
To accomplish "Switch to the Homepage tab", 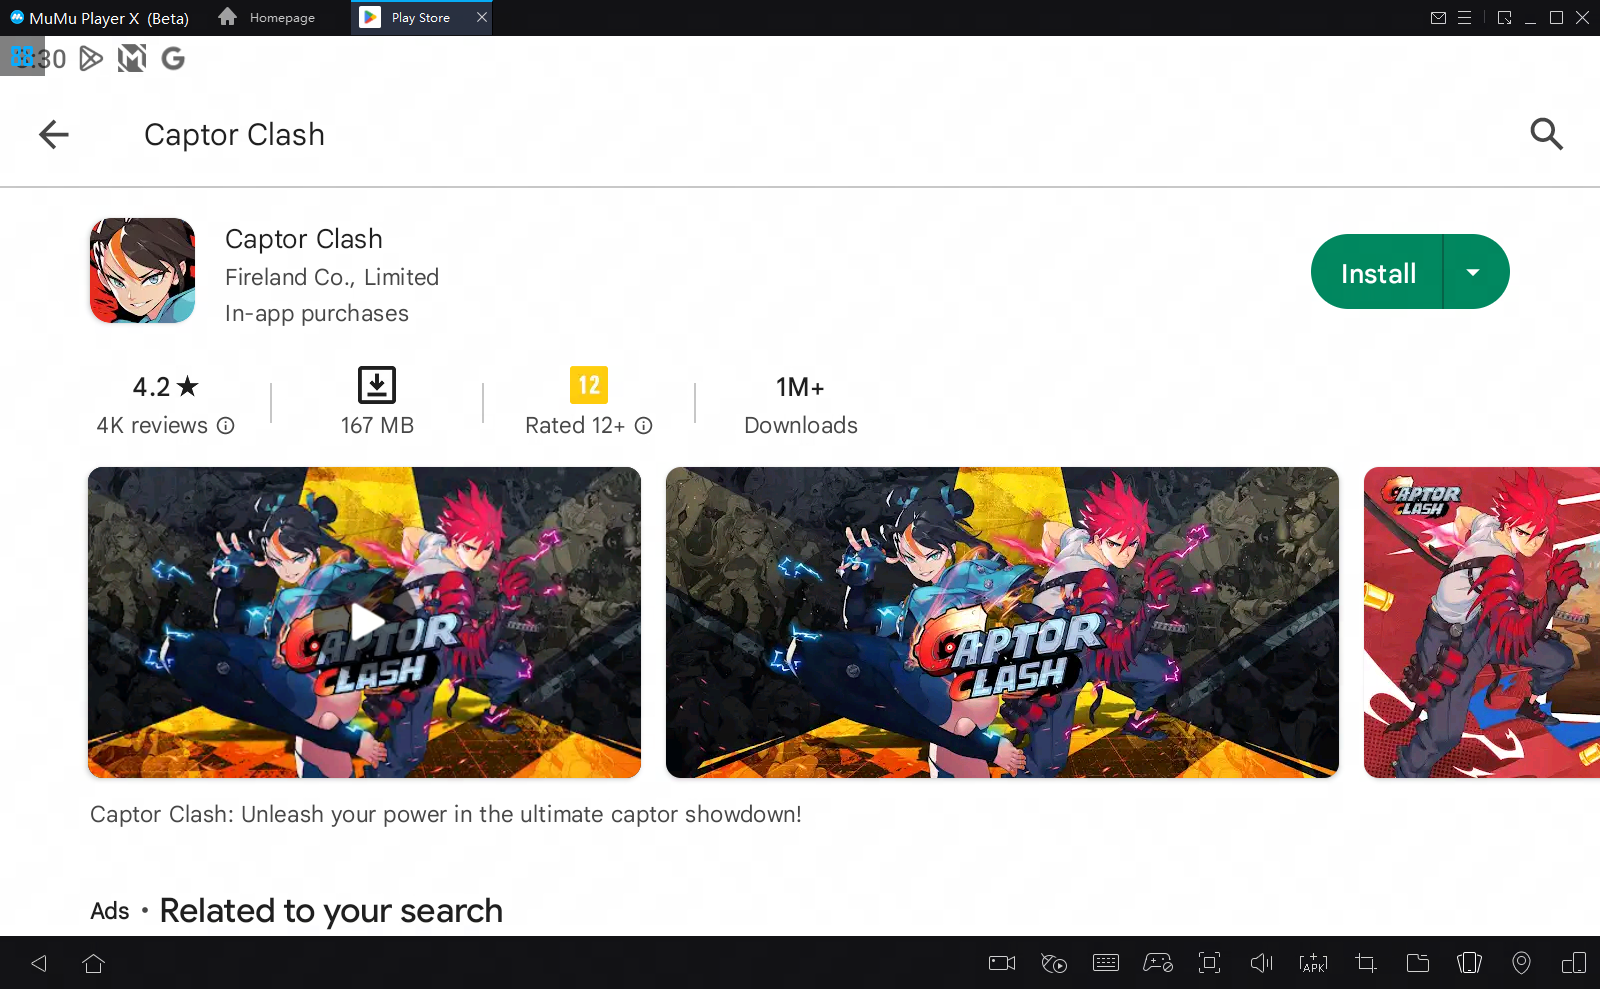I will point(268,18).
